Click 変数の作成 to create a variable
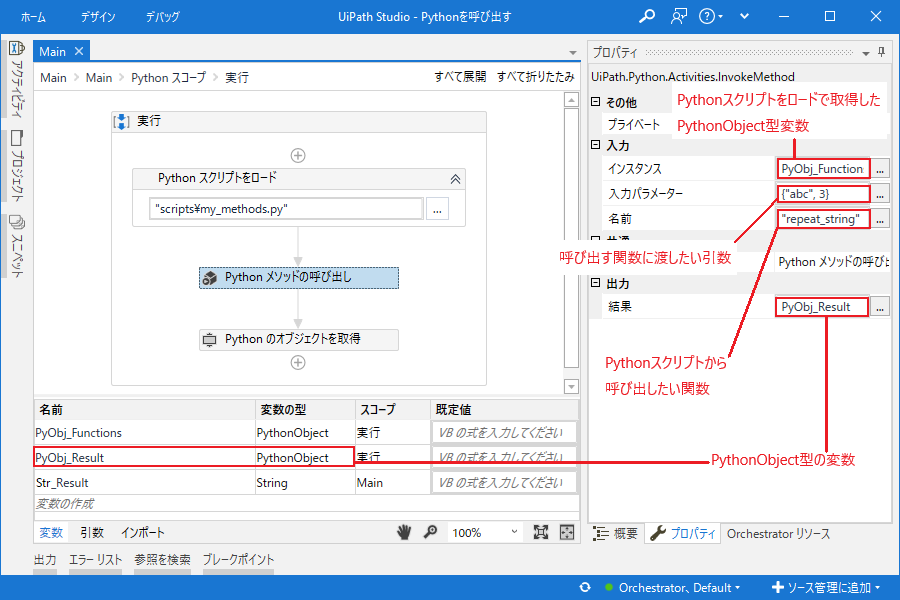 coord(64,504)
